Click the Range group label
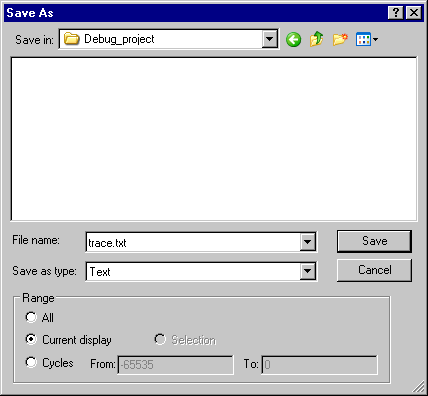 click(x=38, y=298)
